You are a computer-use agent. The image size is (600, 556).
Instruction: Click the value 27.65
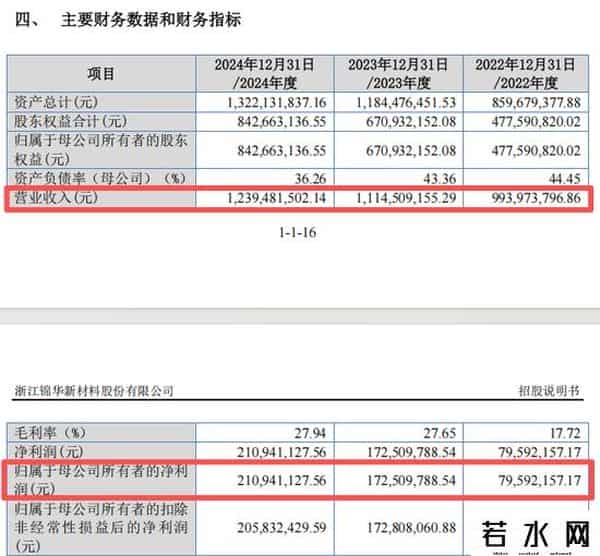pyautogui.click(x=440, y=433)
